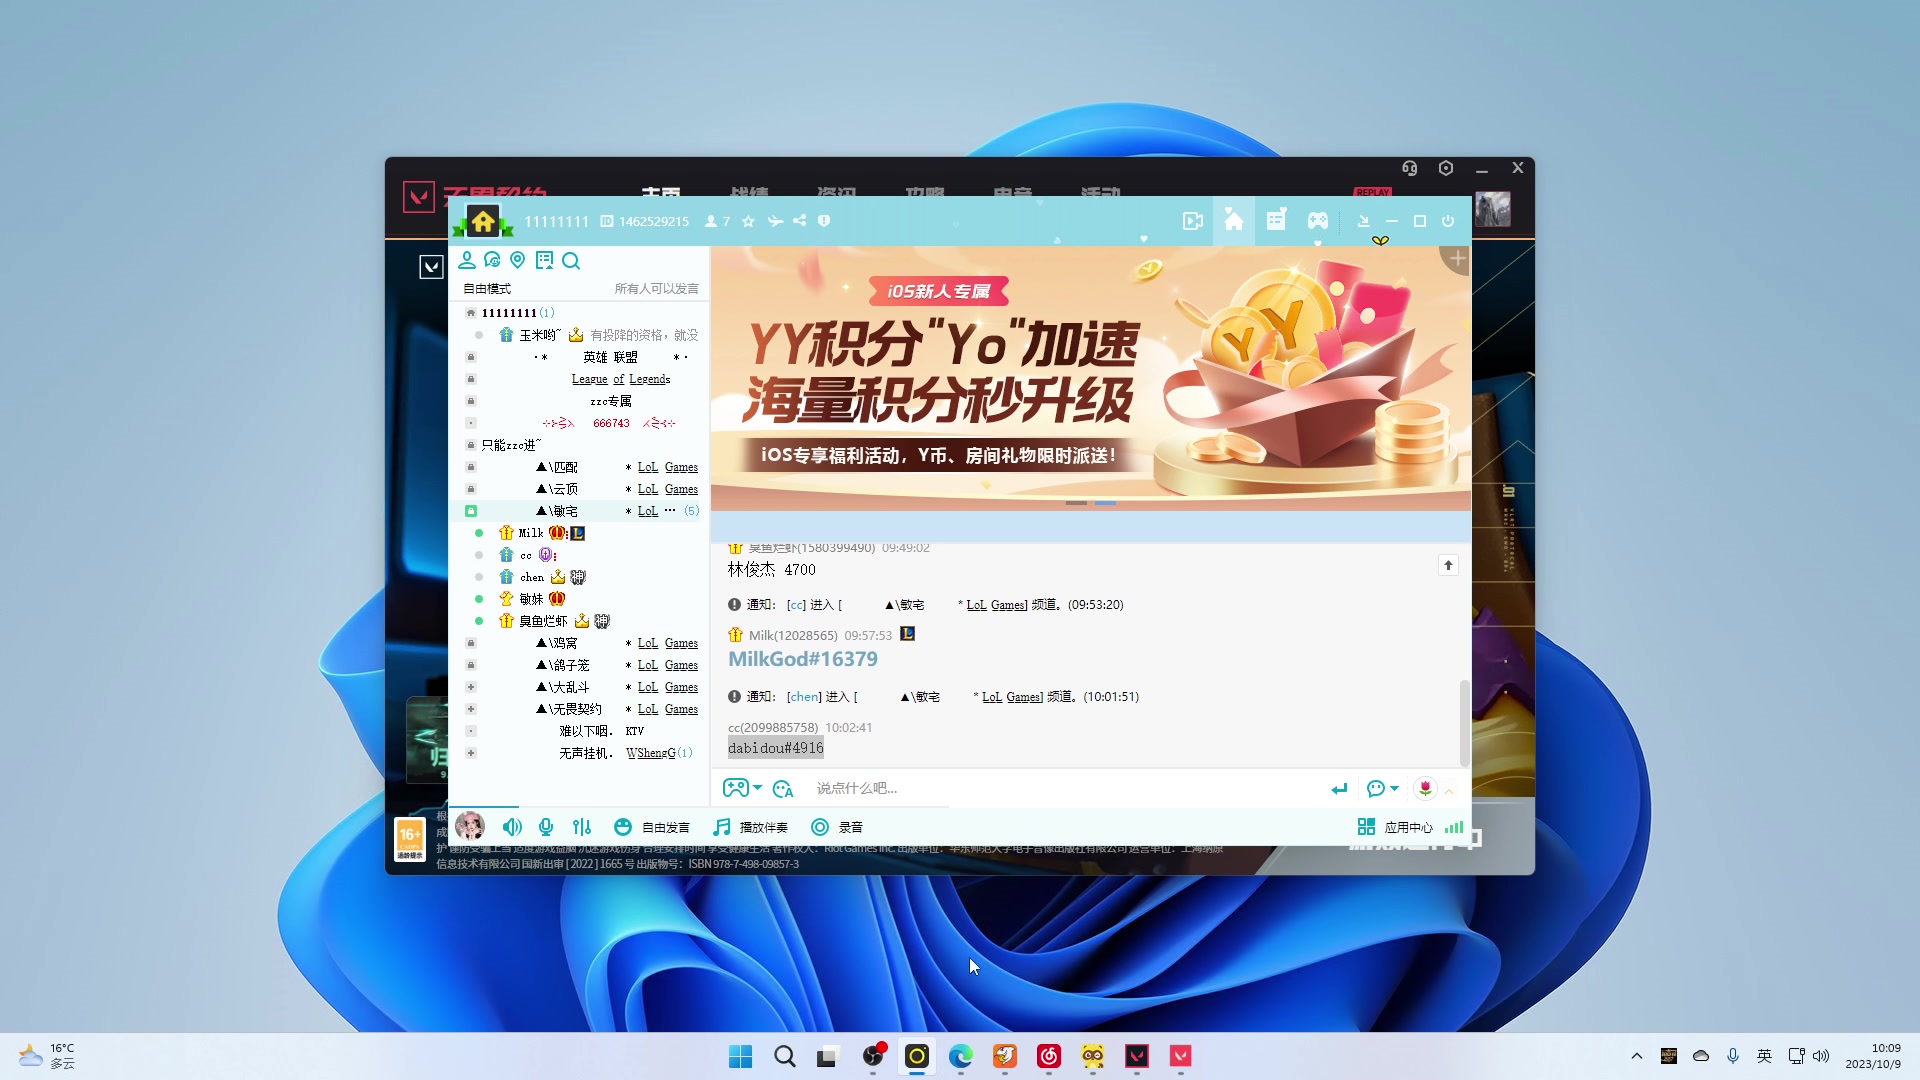Select user chen in member list

[580, 577]
